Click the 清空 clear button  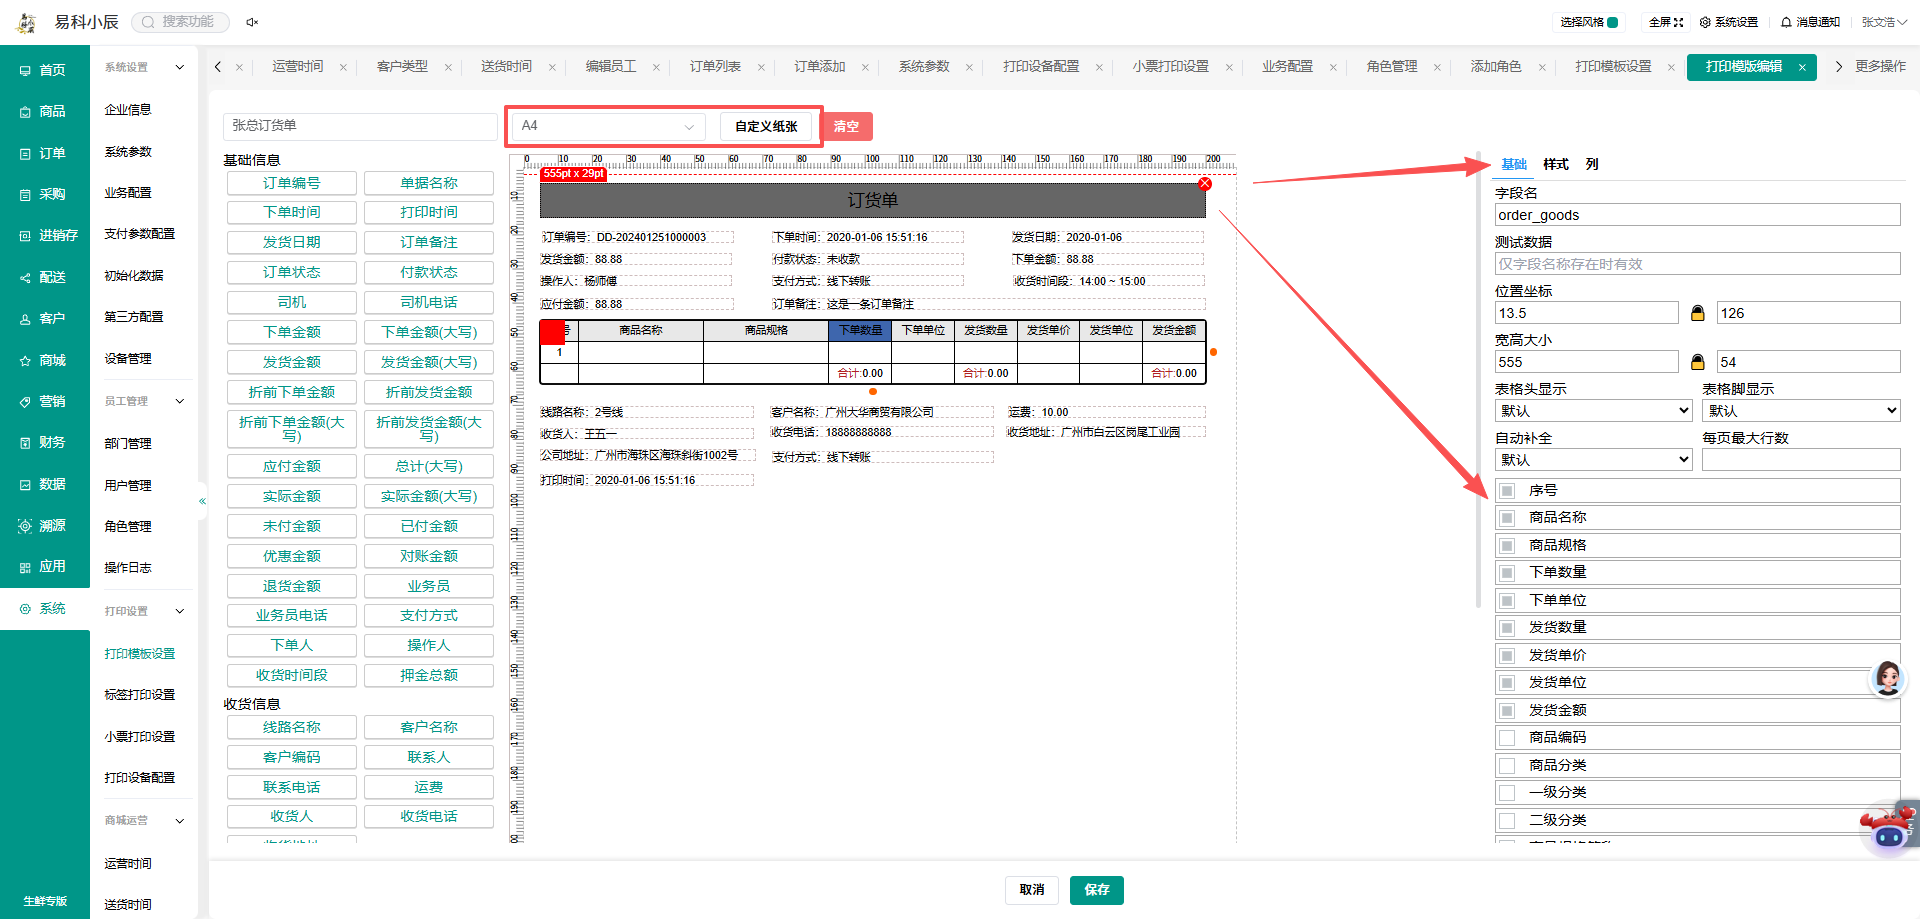[x=847, y=127]
